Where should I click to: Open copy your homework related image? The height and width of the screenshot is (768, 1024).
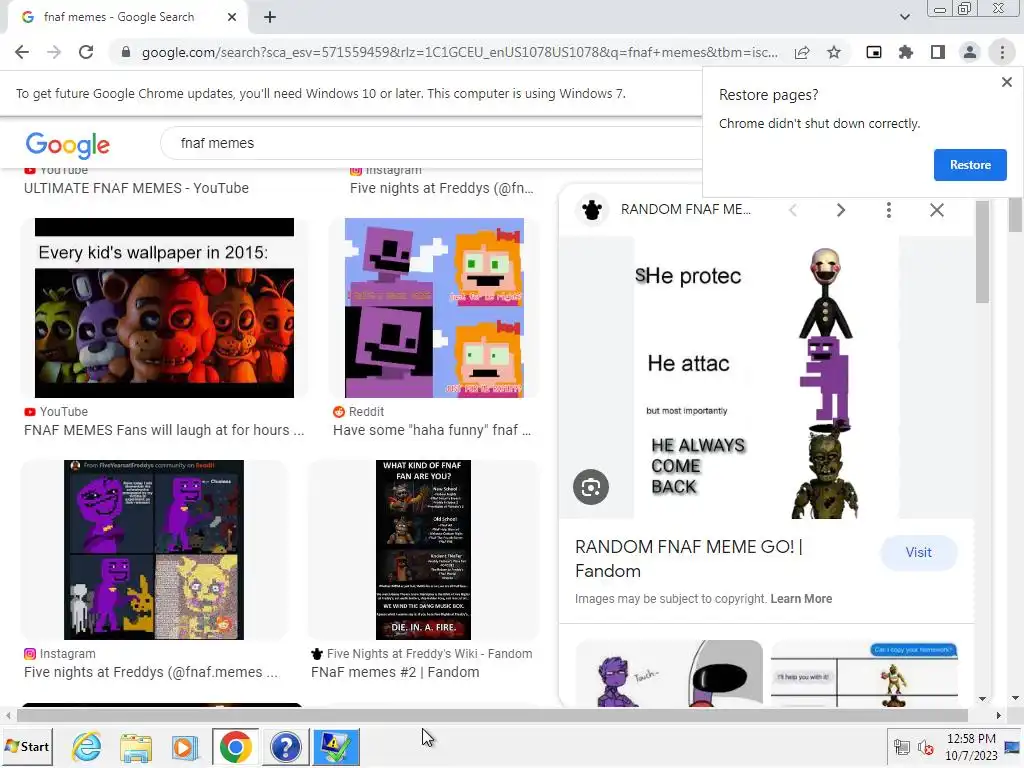[x=865, y=674]
